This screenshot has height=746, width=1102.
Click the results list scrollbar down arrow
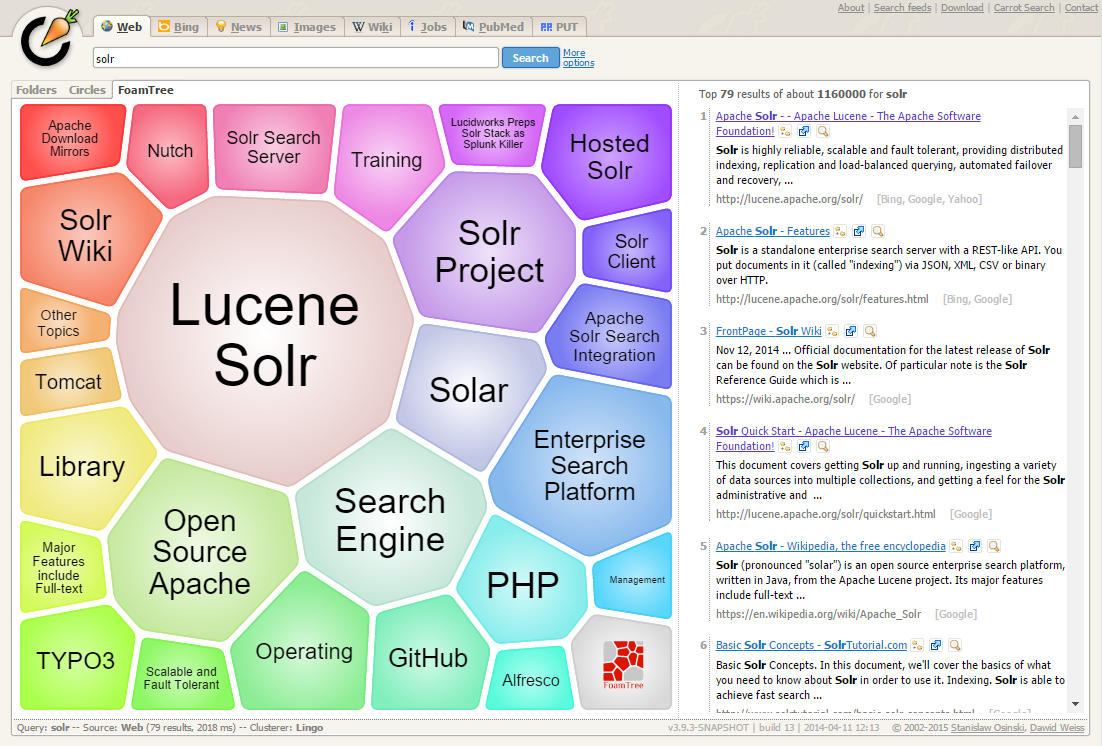coord(1075,704)
